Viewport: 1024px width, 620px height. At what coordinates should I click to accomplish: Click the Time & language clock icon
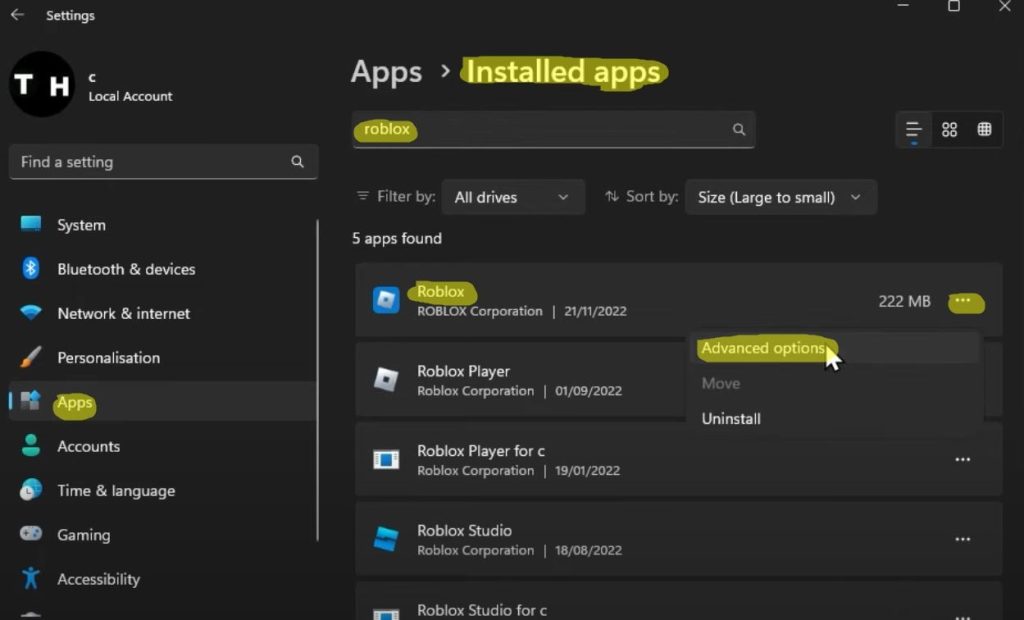point(31,490)
